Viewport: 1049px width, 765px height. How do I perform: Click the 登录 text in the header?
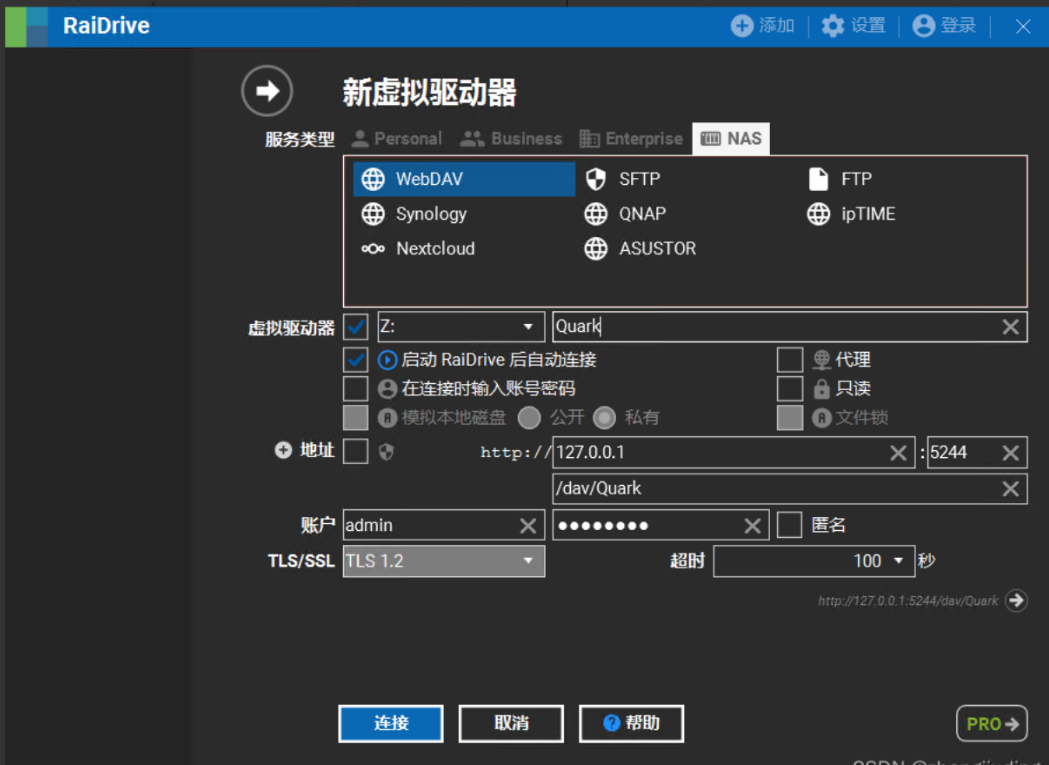click(x=958, y=26)
